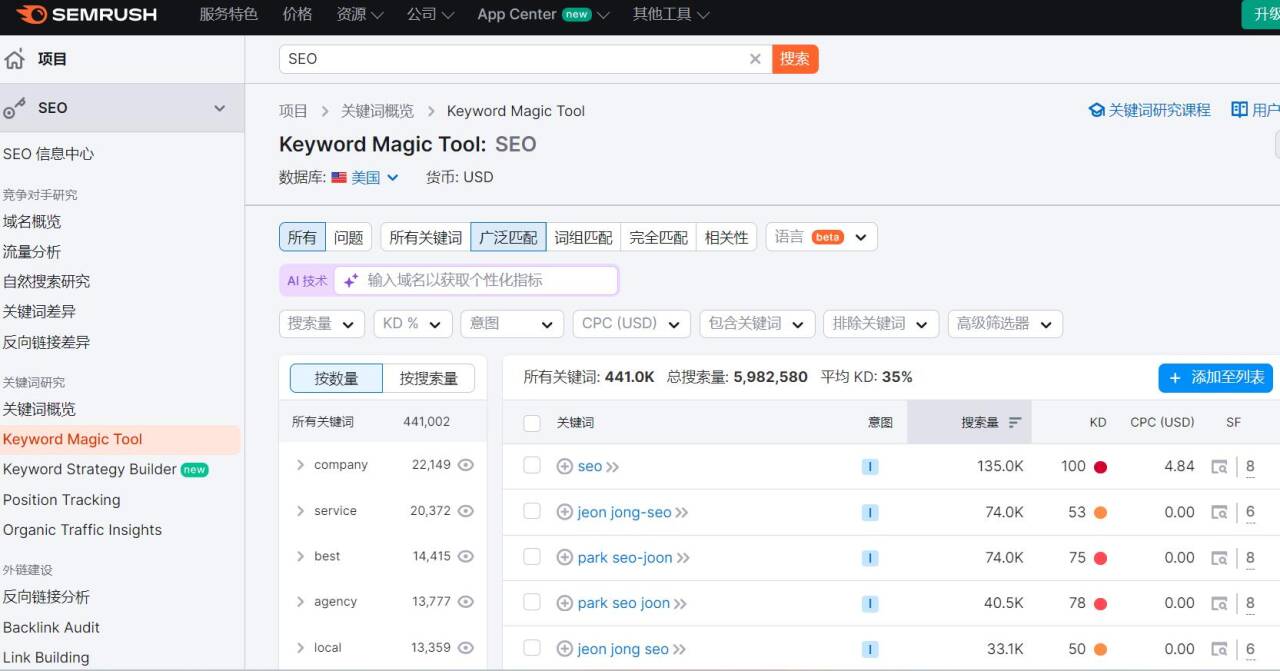Open the 意图 filter dropdown
The width and height of the screenshot is (1280, 671).
512,324
